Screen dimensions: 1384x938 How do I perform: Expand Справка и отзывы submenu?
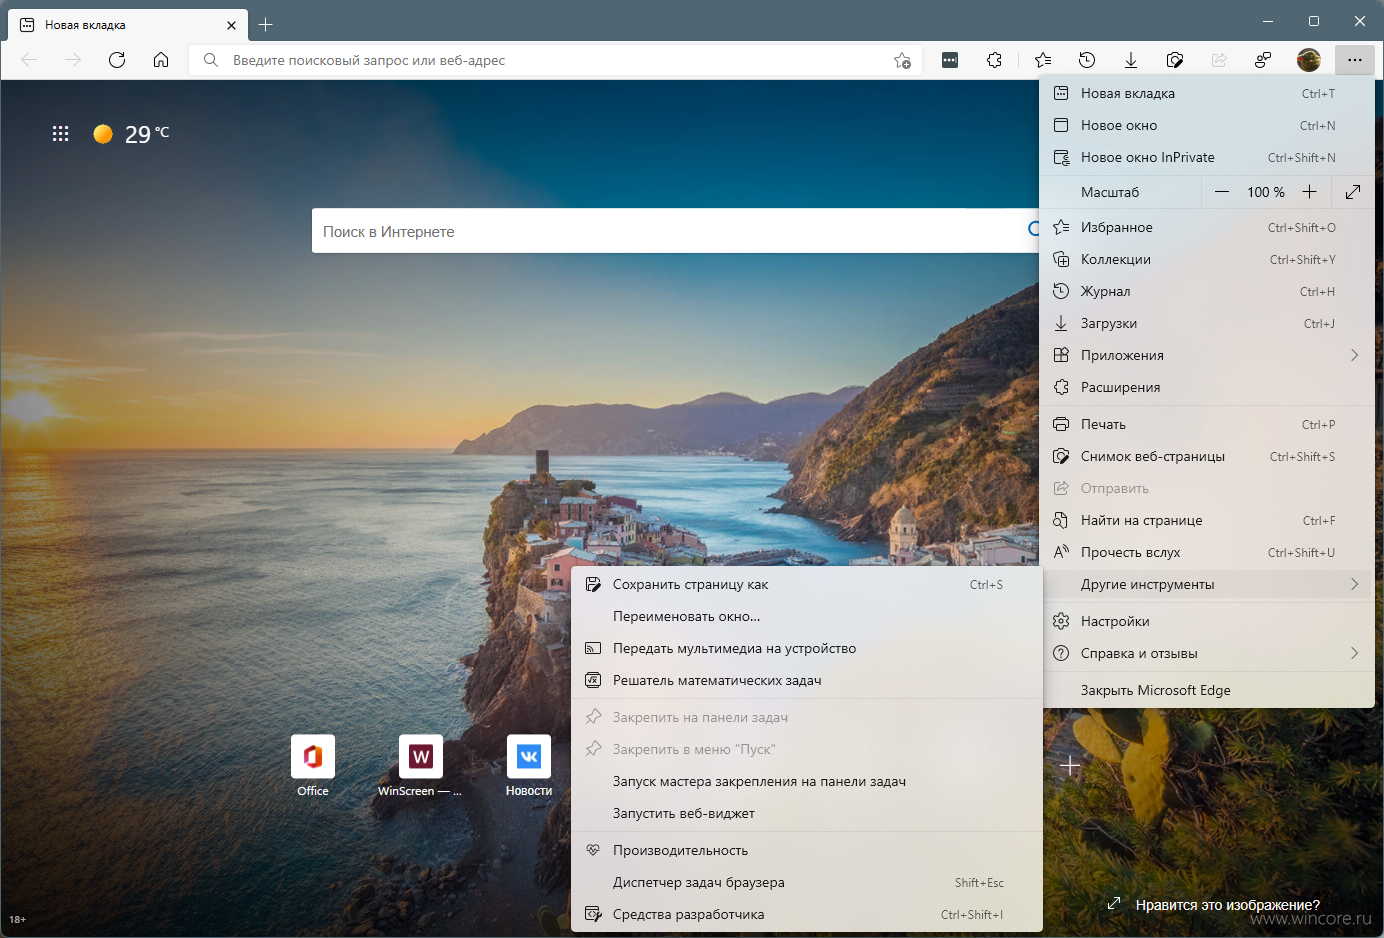(1207, 653)
